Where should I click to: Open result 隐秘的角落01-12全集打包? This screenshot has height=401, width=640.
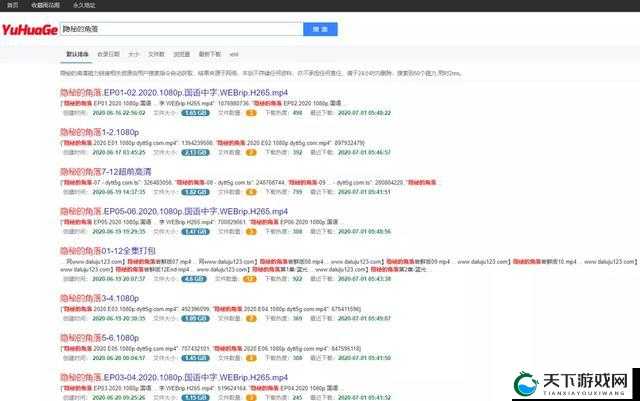click(x=108, y=251)
